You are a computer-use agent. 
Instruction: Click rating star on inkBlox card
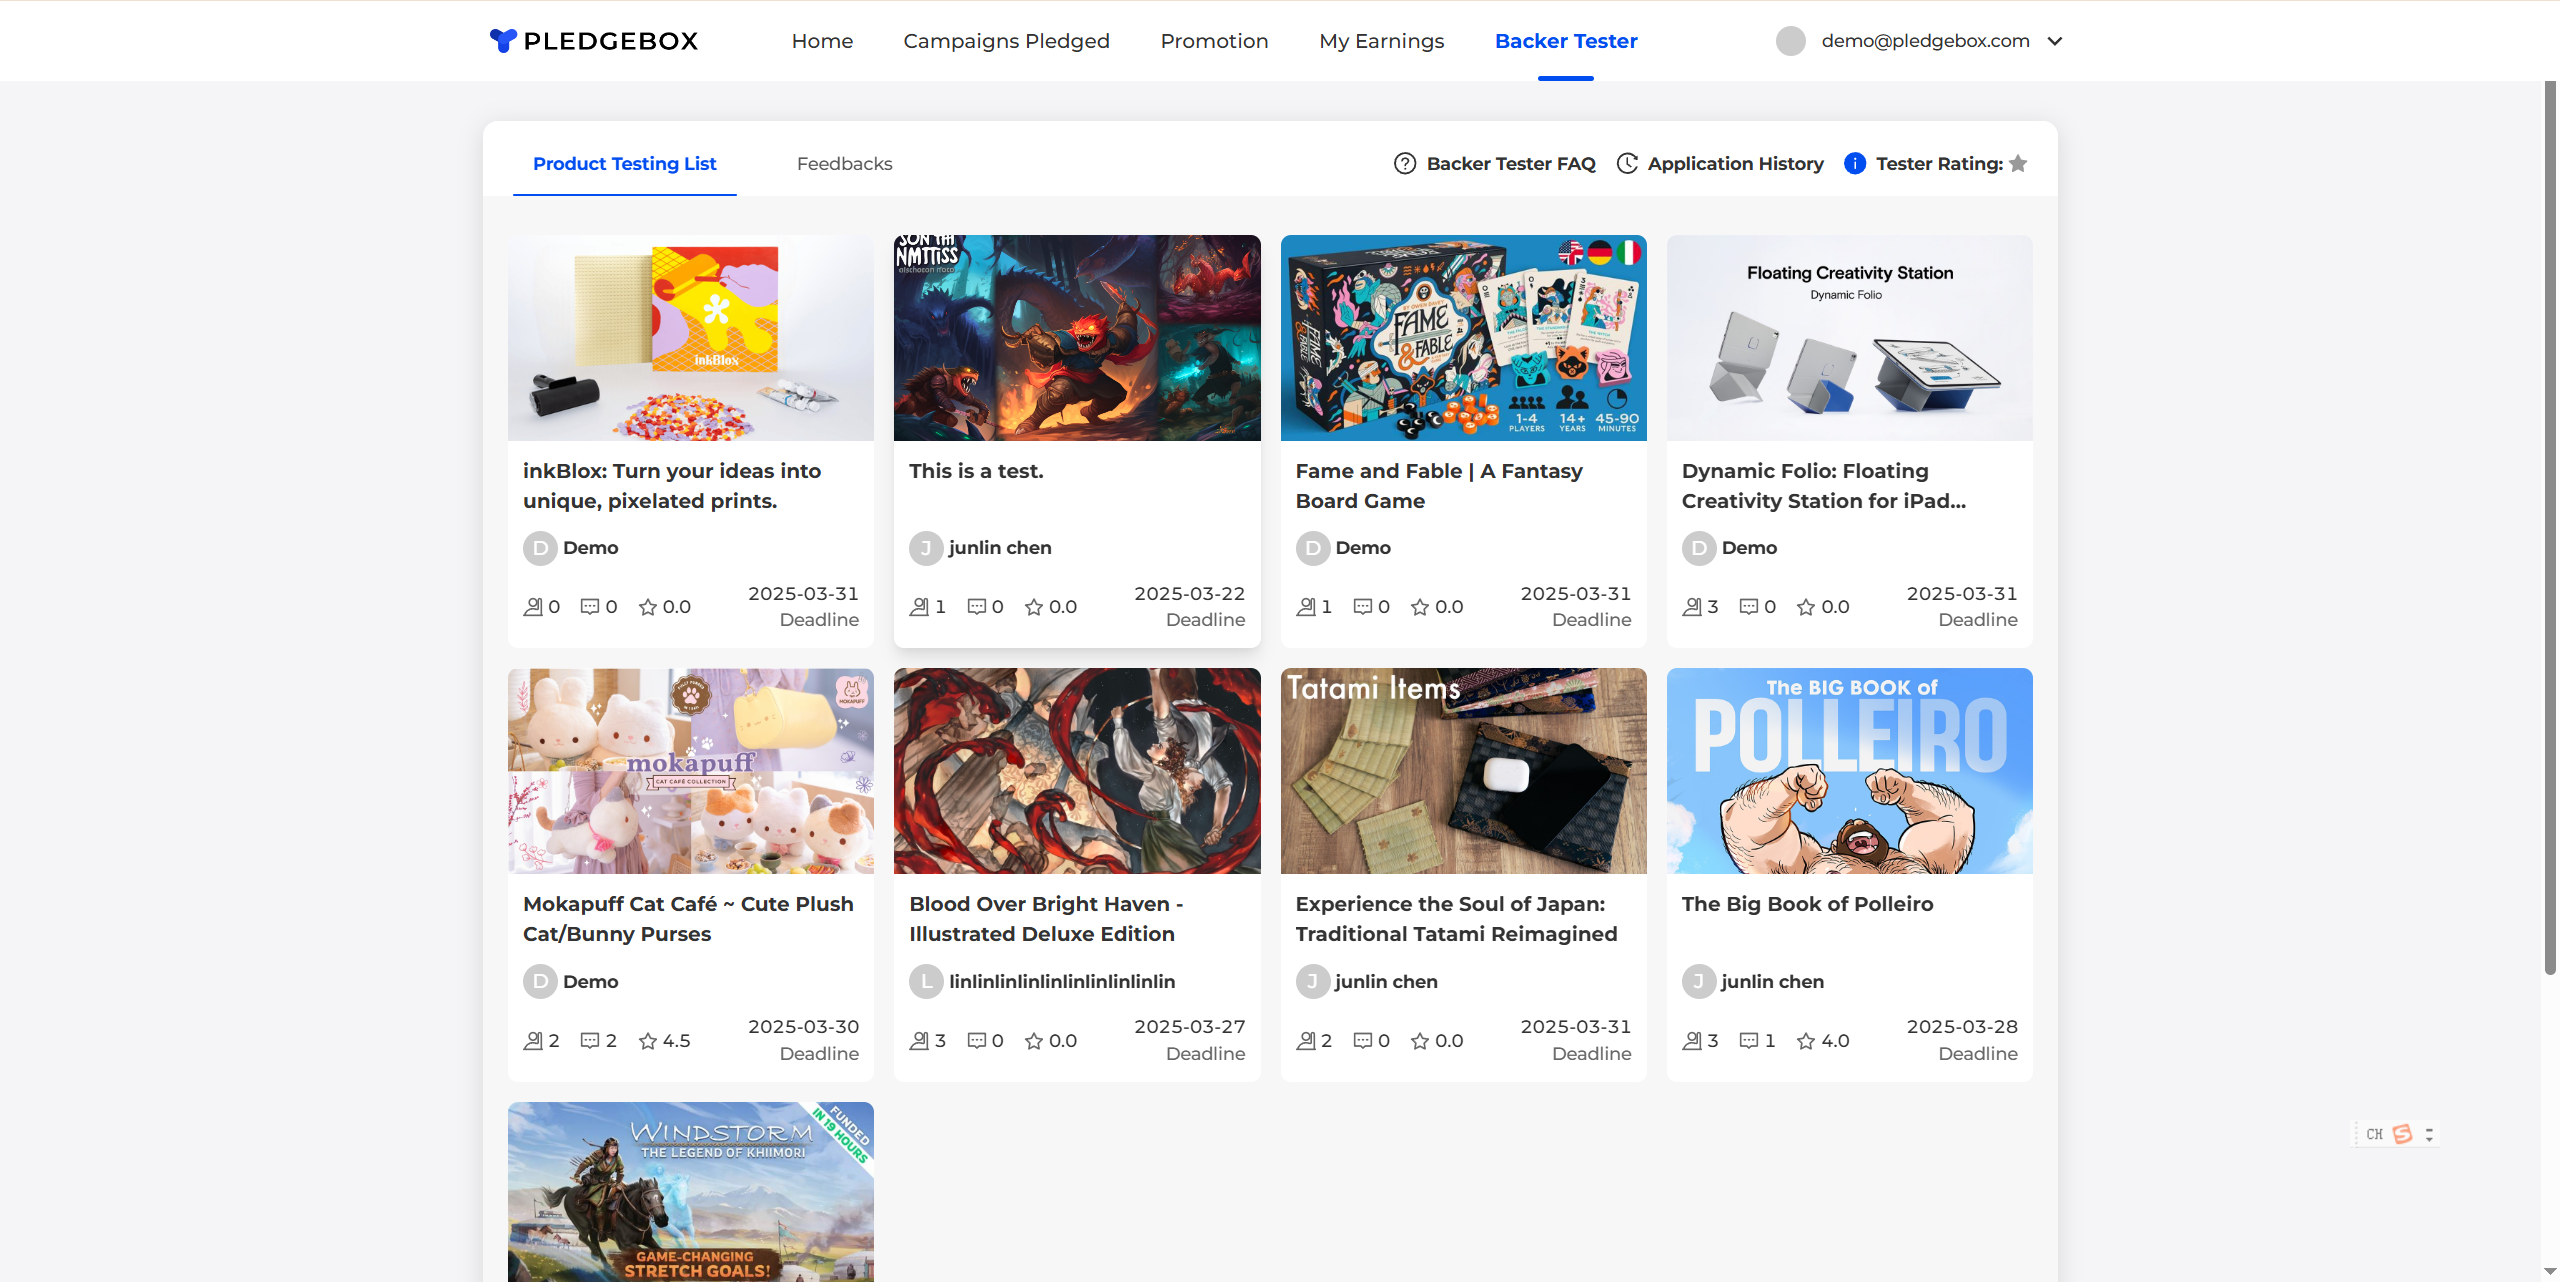click(648, 607)
